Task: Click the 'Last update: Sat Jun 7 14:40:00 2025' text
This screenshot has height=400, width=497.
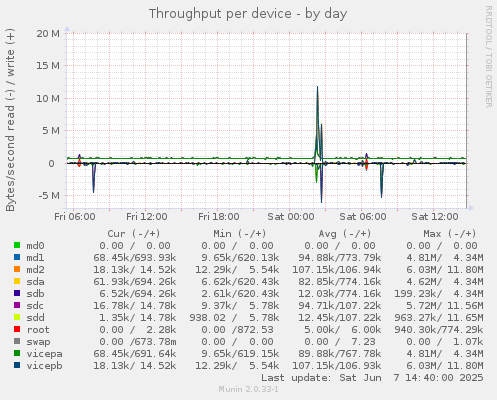Action: click(x=372, y=378)
